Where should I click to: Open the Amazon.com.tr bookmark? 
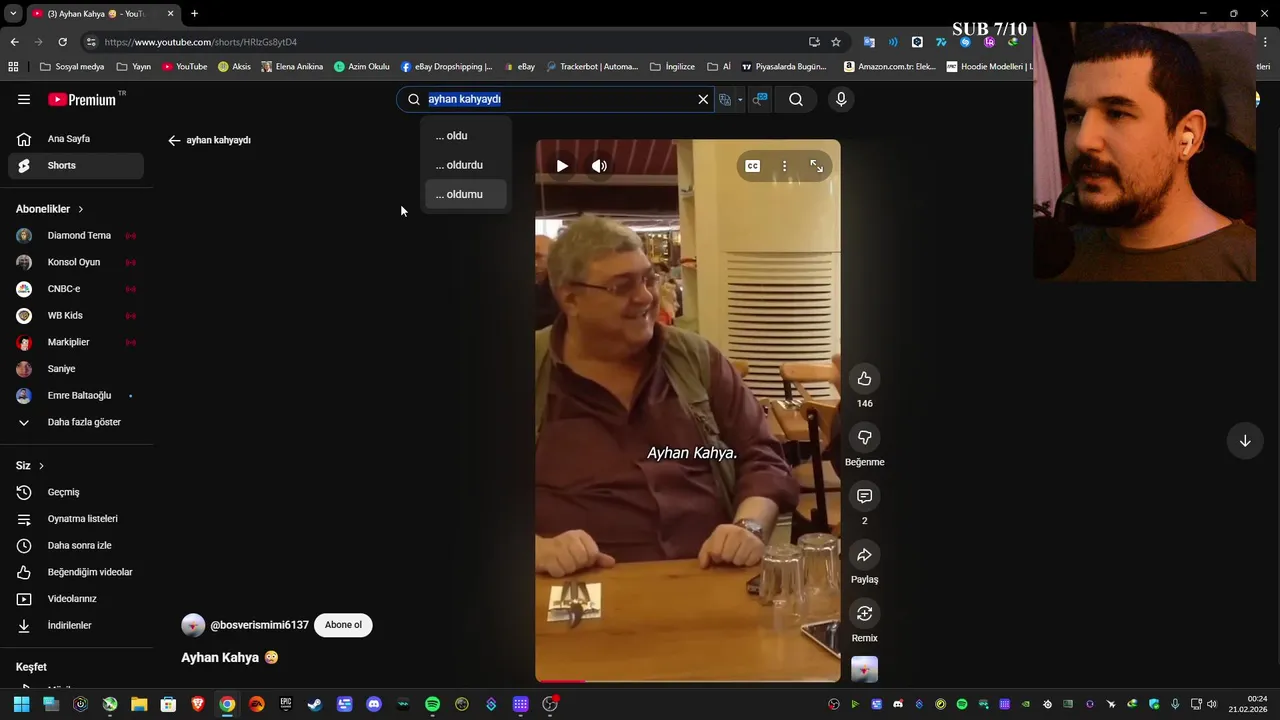(x=890, y=67)
